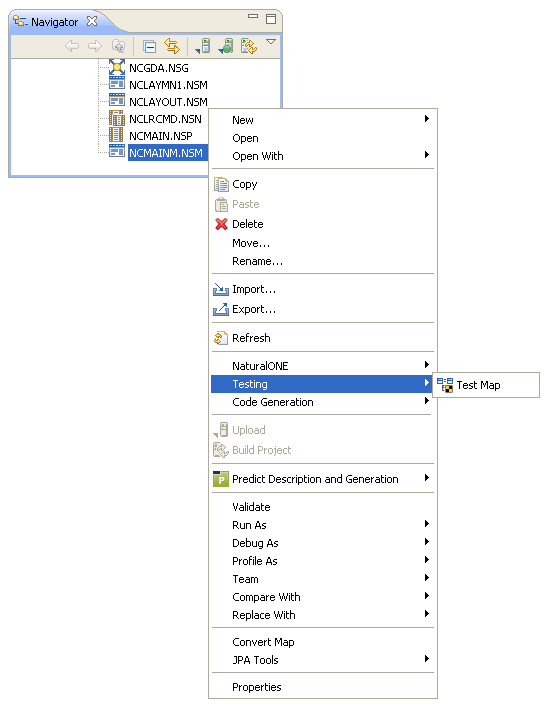This screenshot has height=710, width=548.
Task: Click the Build Project toolbar icon
Action: (x=249, y=46)
